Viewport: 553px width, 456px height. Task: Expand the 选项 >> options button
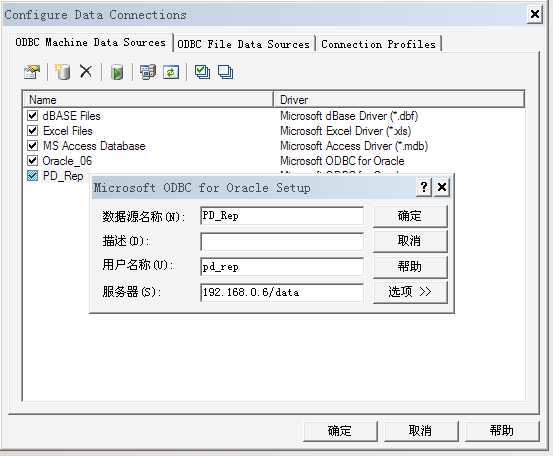410,292
